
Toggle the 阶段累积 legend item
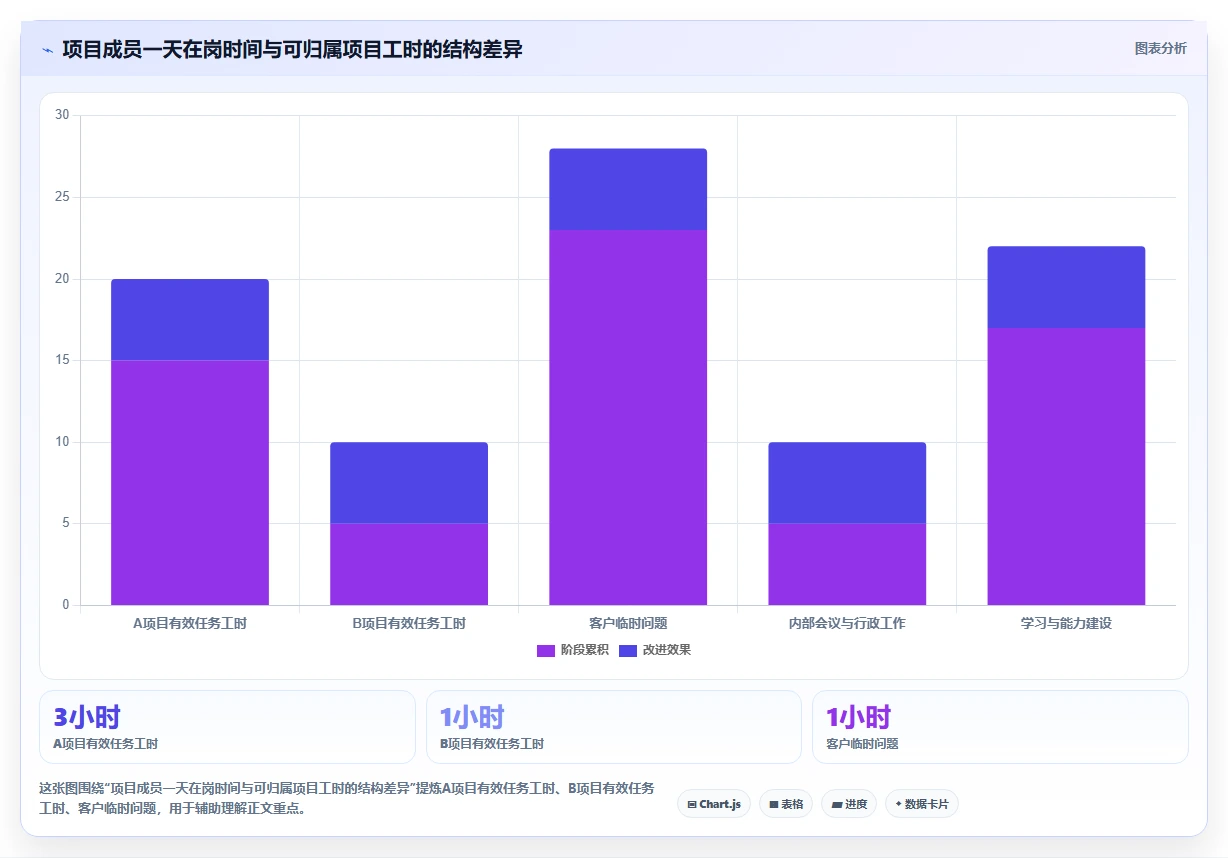coord(572,650)
